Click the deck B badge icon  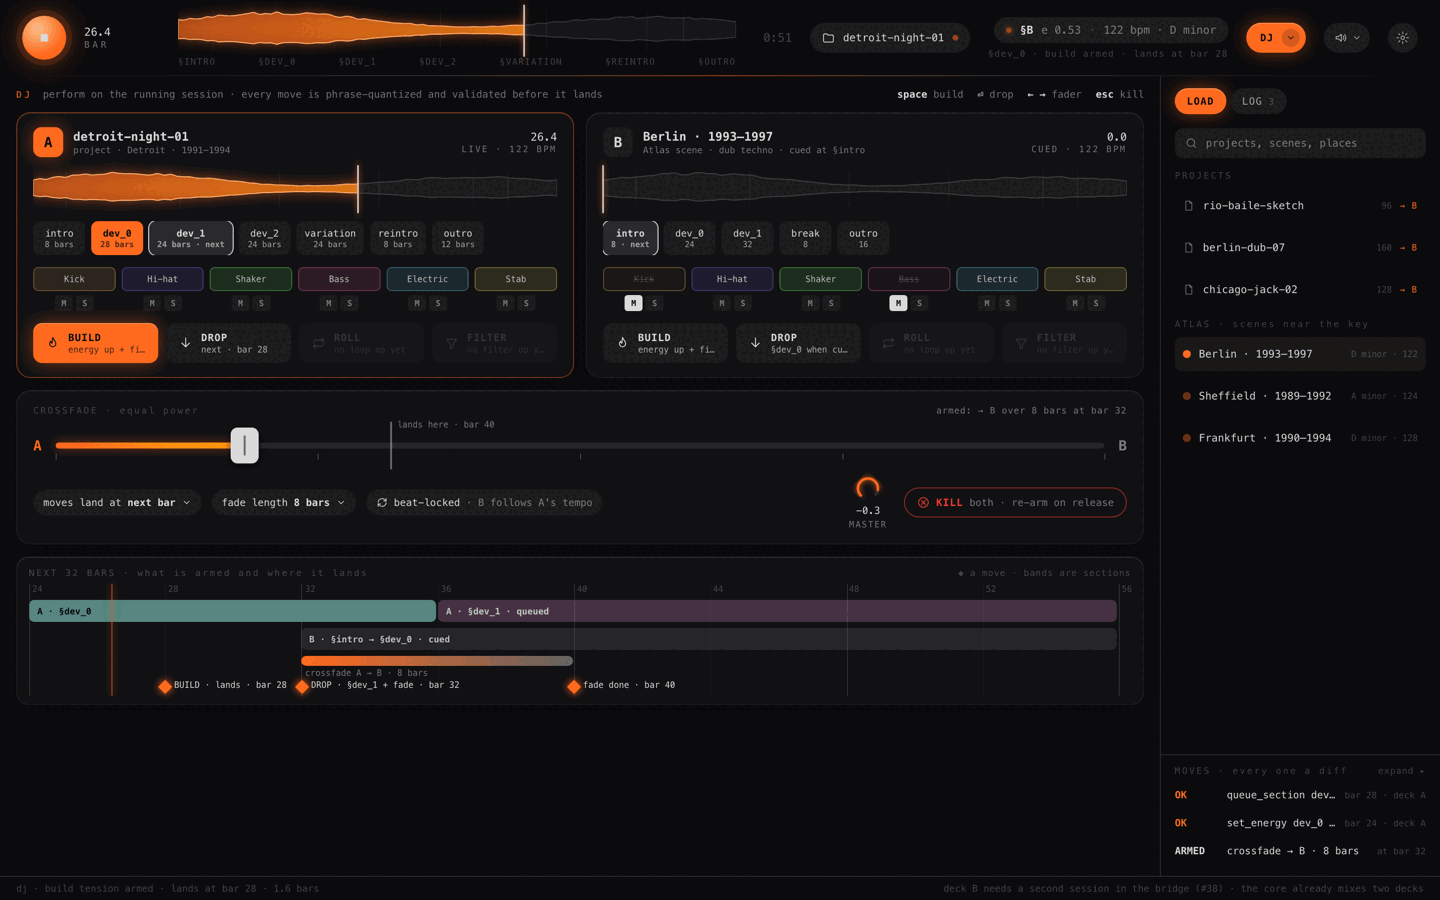click(x=618, y=142)
